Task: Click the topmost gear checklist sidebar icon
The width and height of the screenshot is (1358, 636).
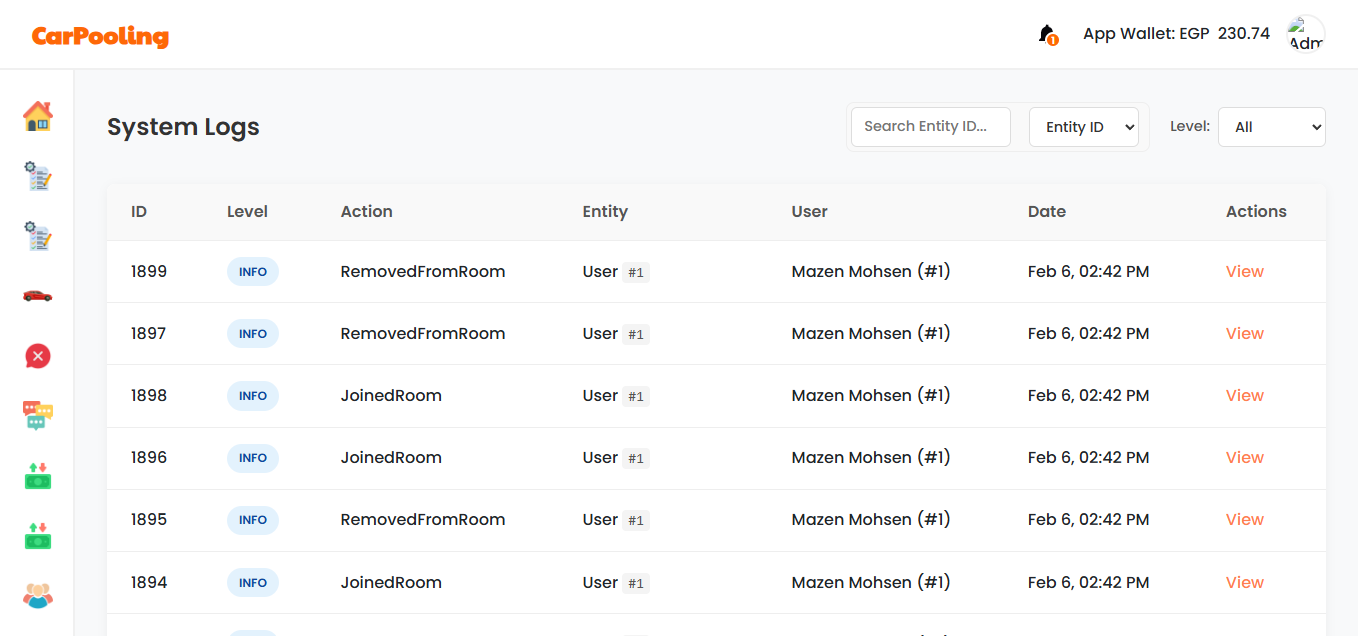Action: (37, 177)
